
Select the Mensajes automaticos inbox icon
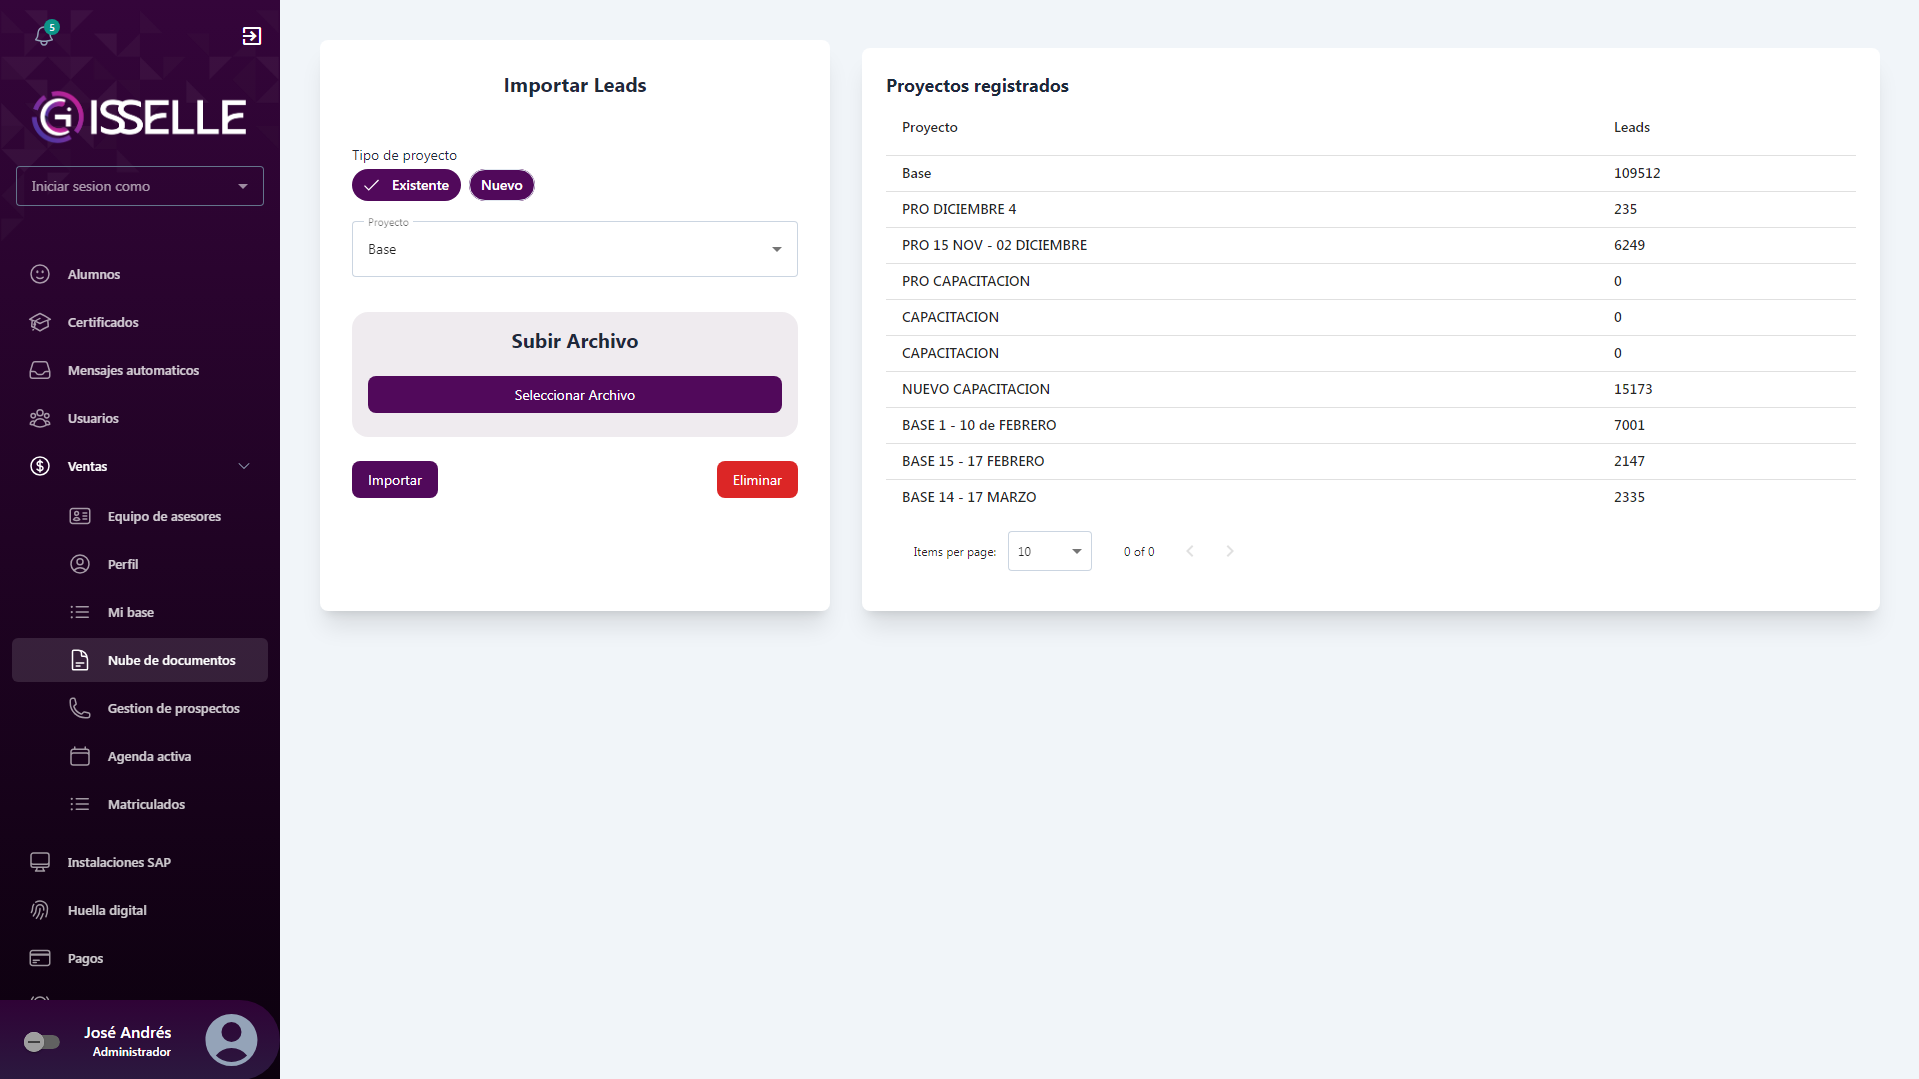tap(40, 370)
